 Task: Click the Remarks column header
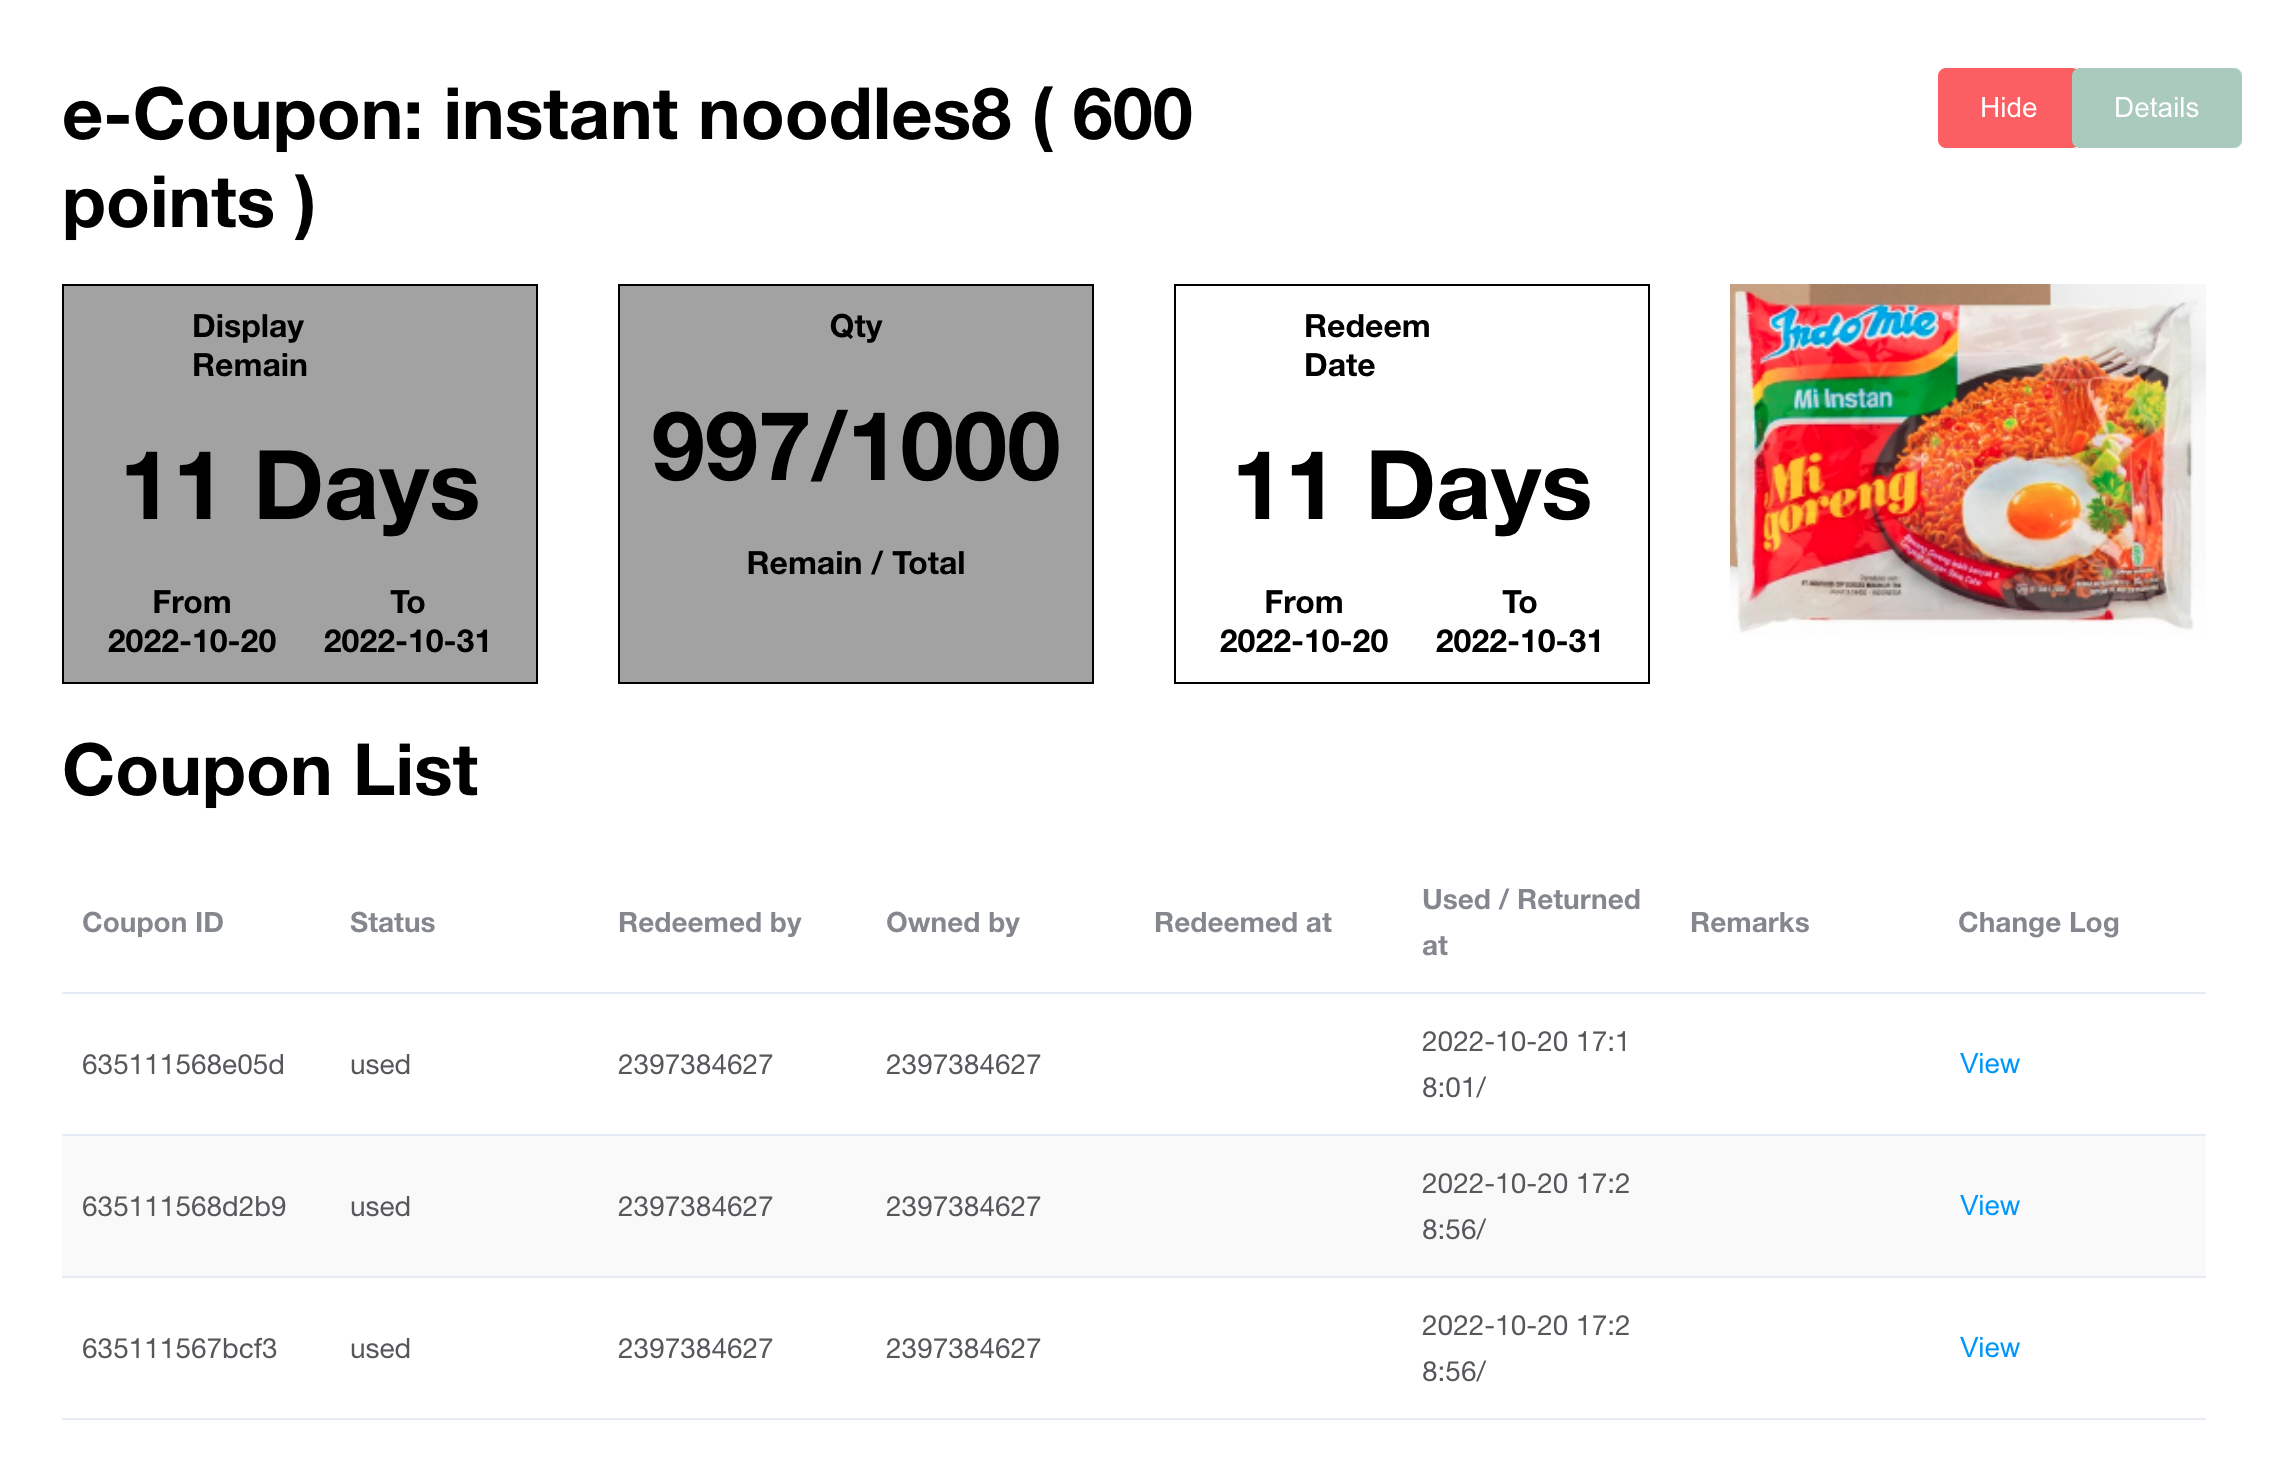pyautogui.click(x=1749, y=922)
